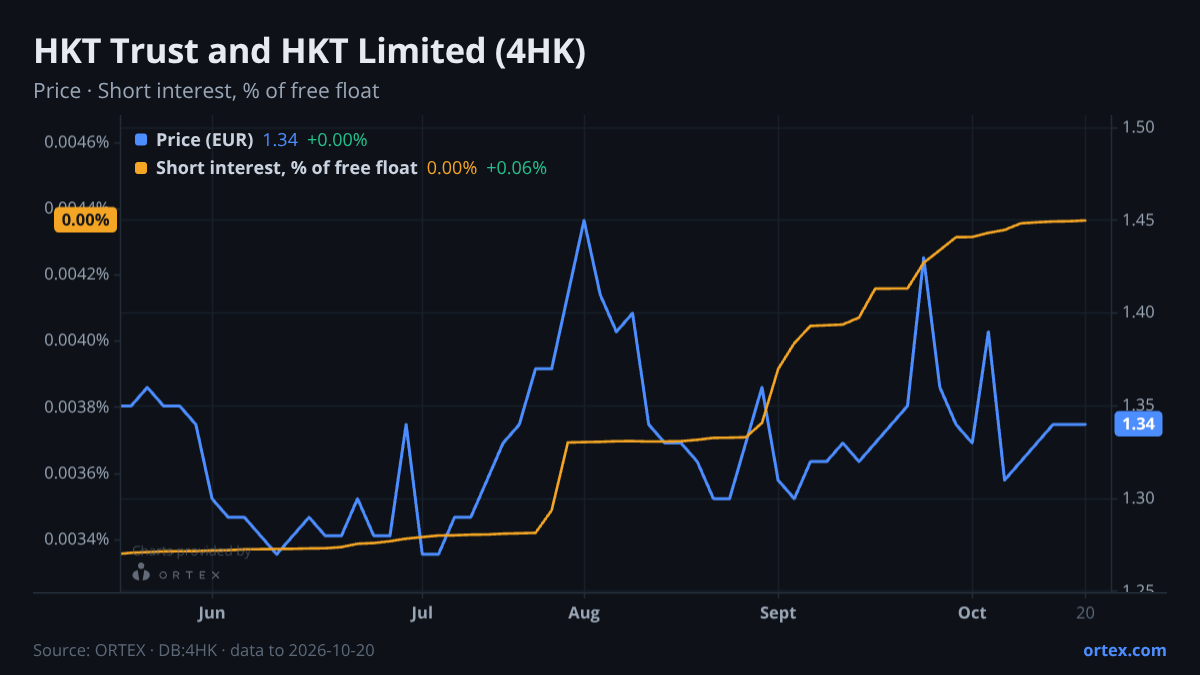Image resolution: width=1200 pixels, height=675 pixels.
Task: Select the Sept label on the time axis
Action: pos(778,613)
